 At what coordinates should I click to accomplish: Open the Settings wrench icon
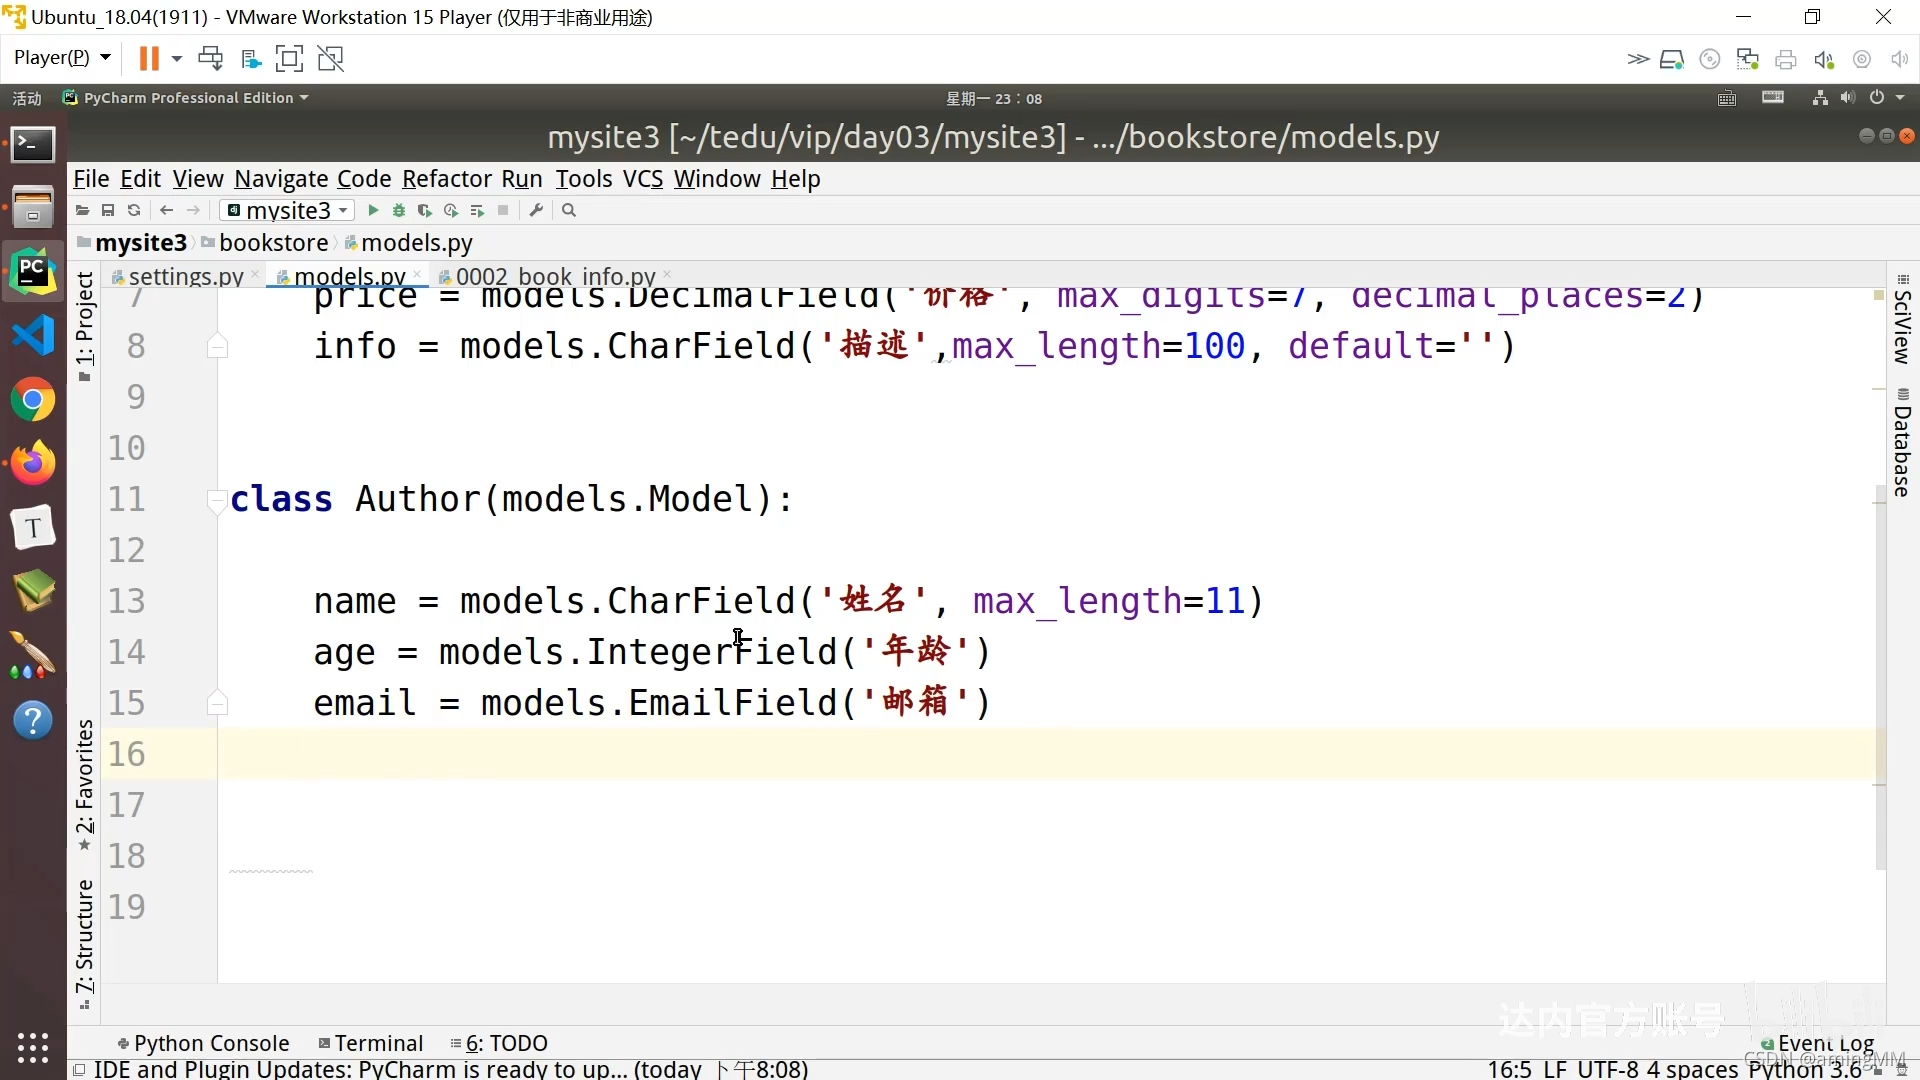pyautogui.click(x=536, y=210)
